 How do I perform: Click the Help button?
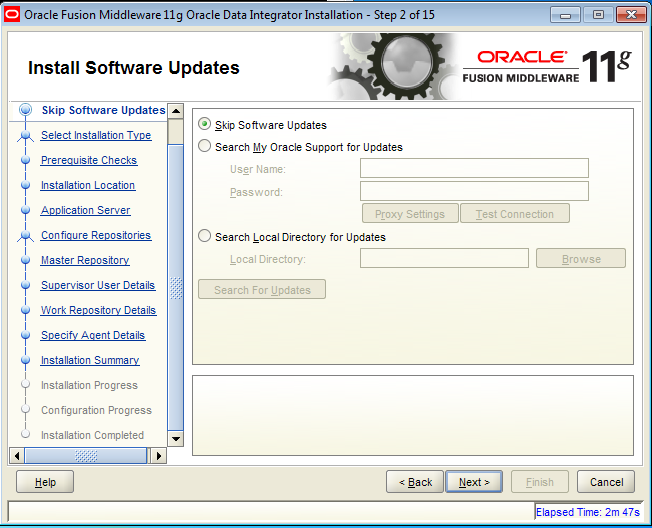click(45, 482)
